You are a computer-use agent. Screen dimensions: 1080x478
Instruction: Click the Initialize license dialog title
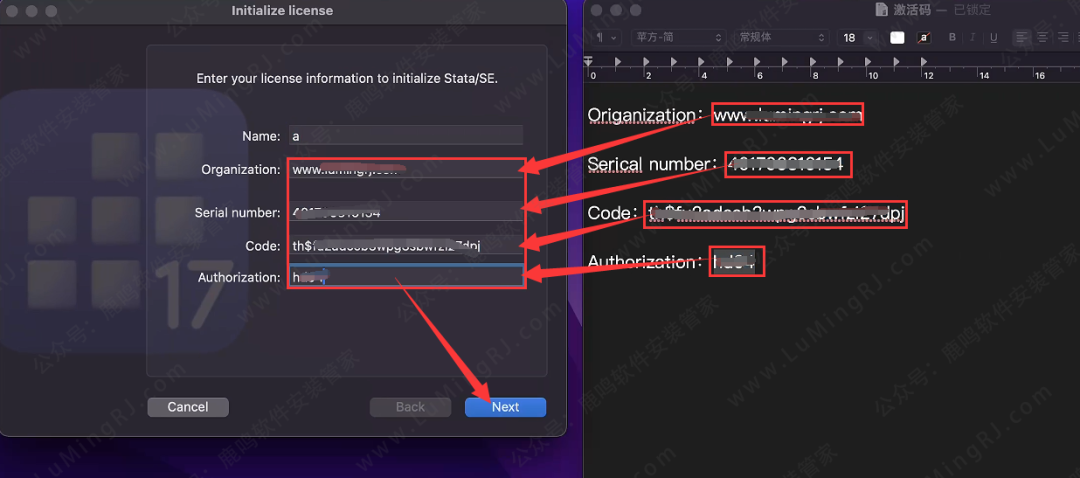pos(282,10)
